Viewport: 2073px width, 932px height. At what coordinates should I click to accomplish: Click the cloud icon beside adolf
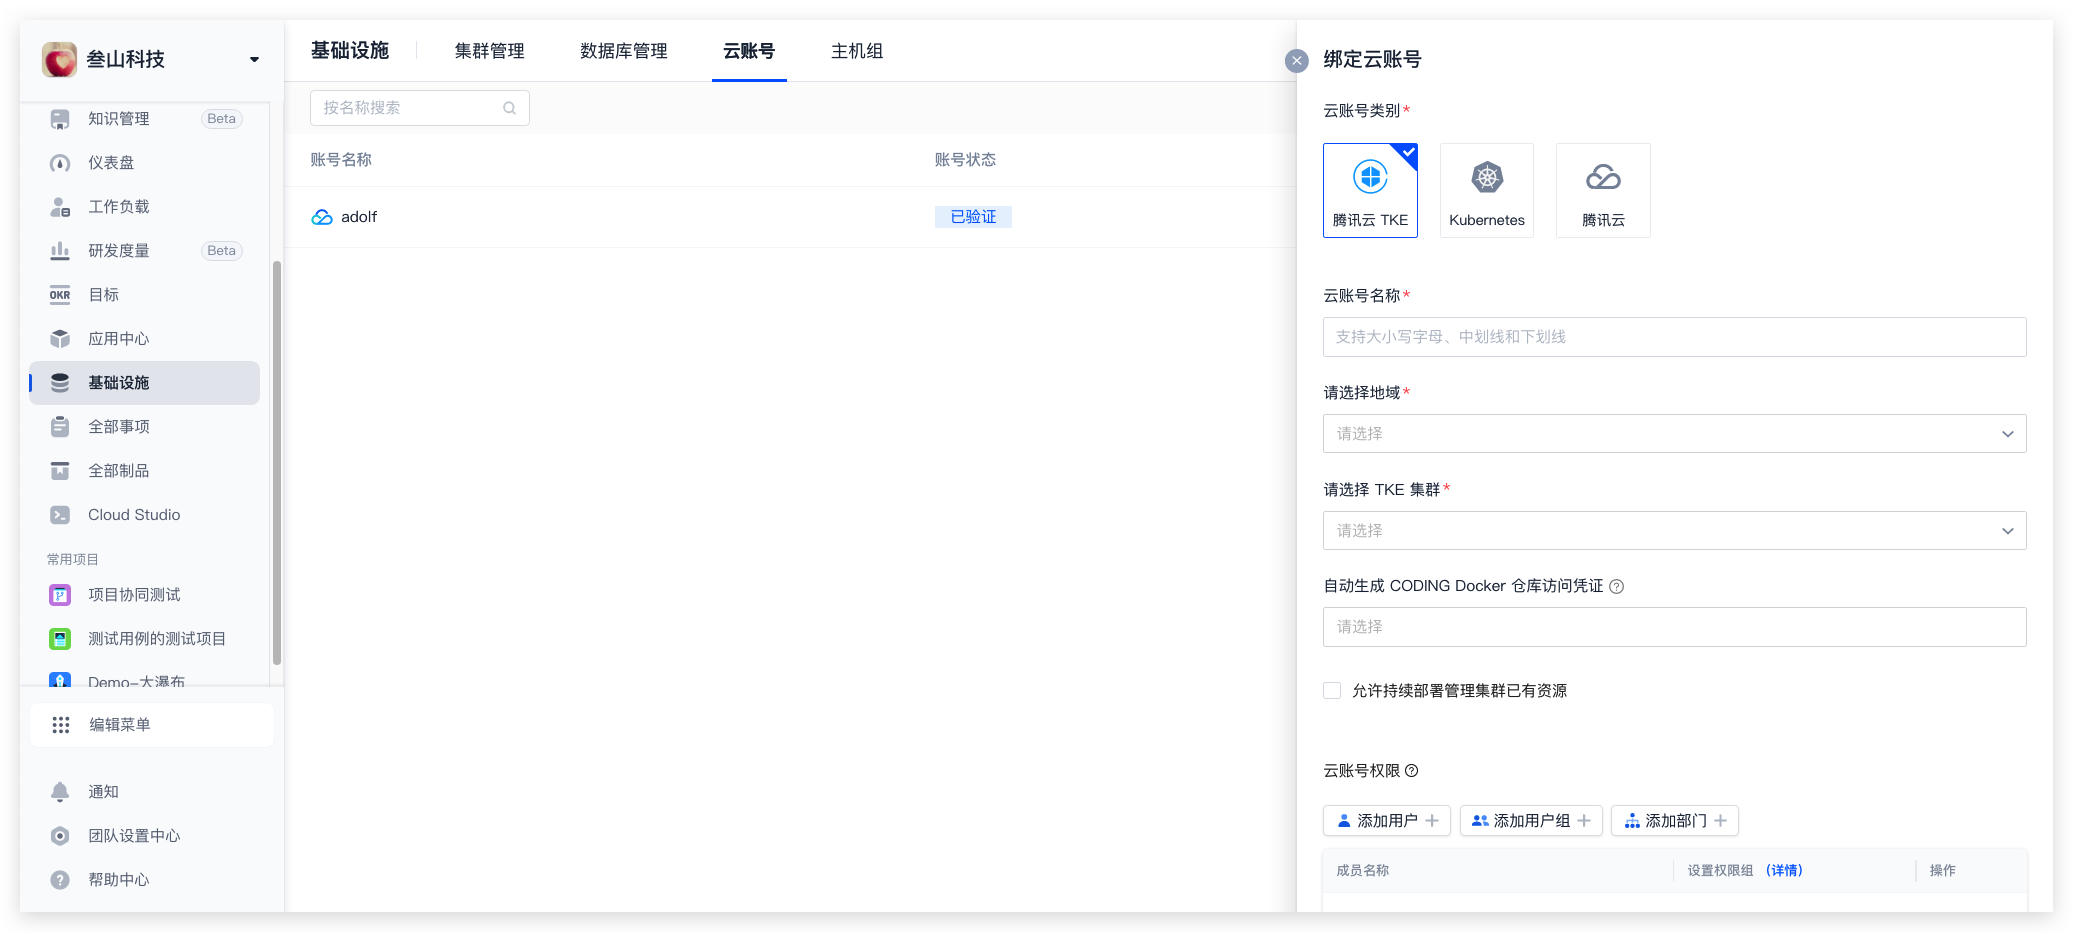(x=322, y=217)
